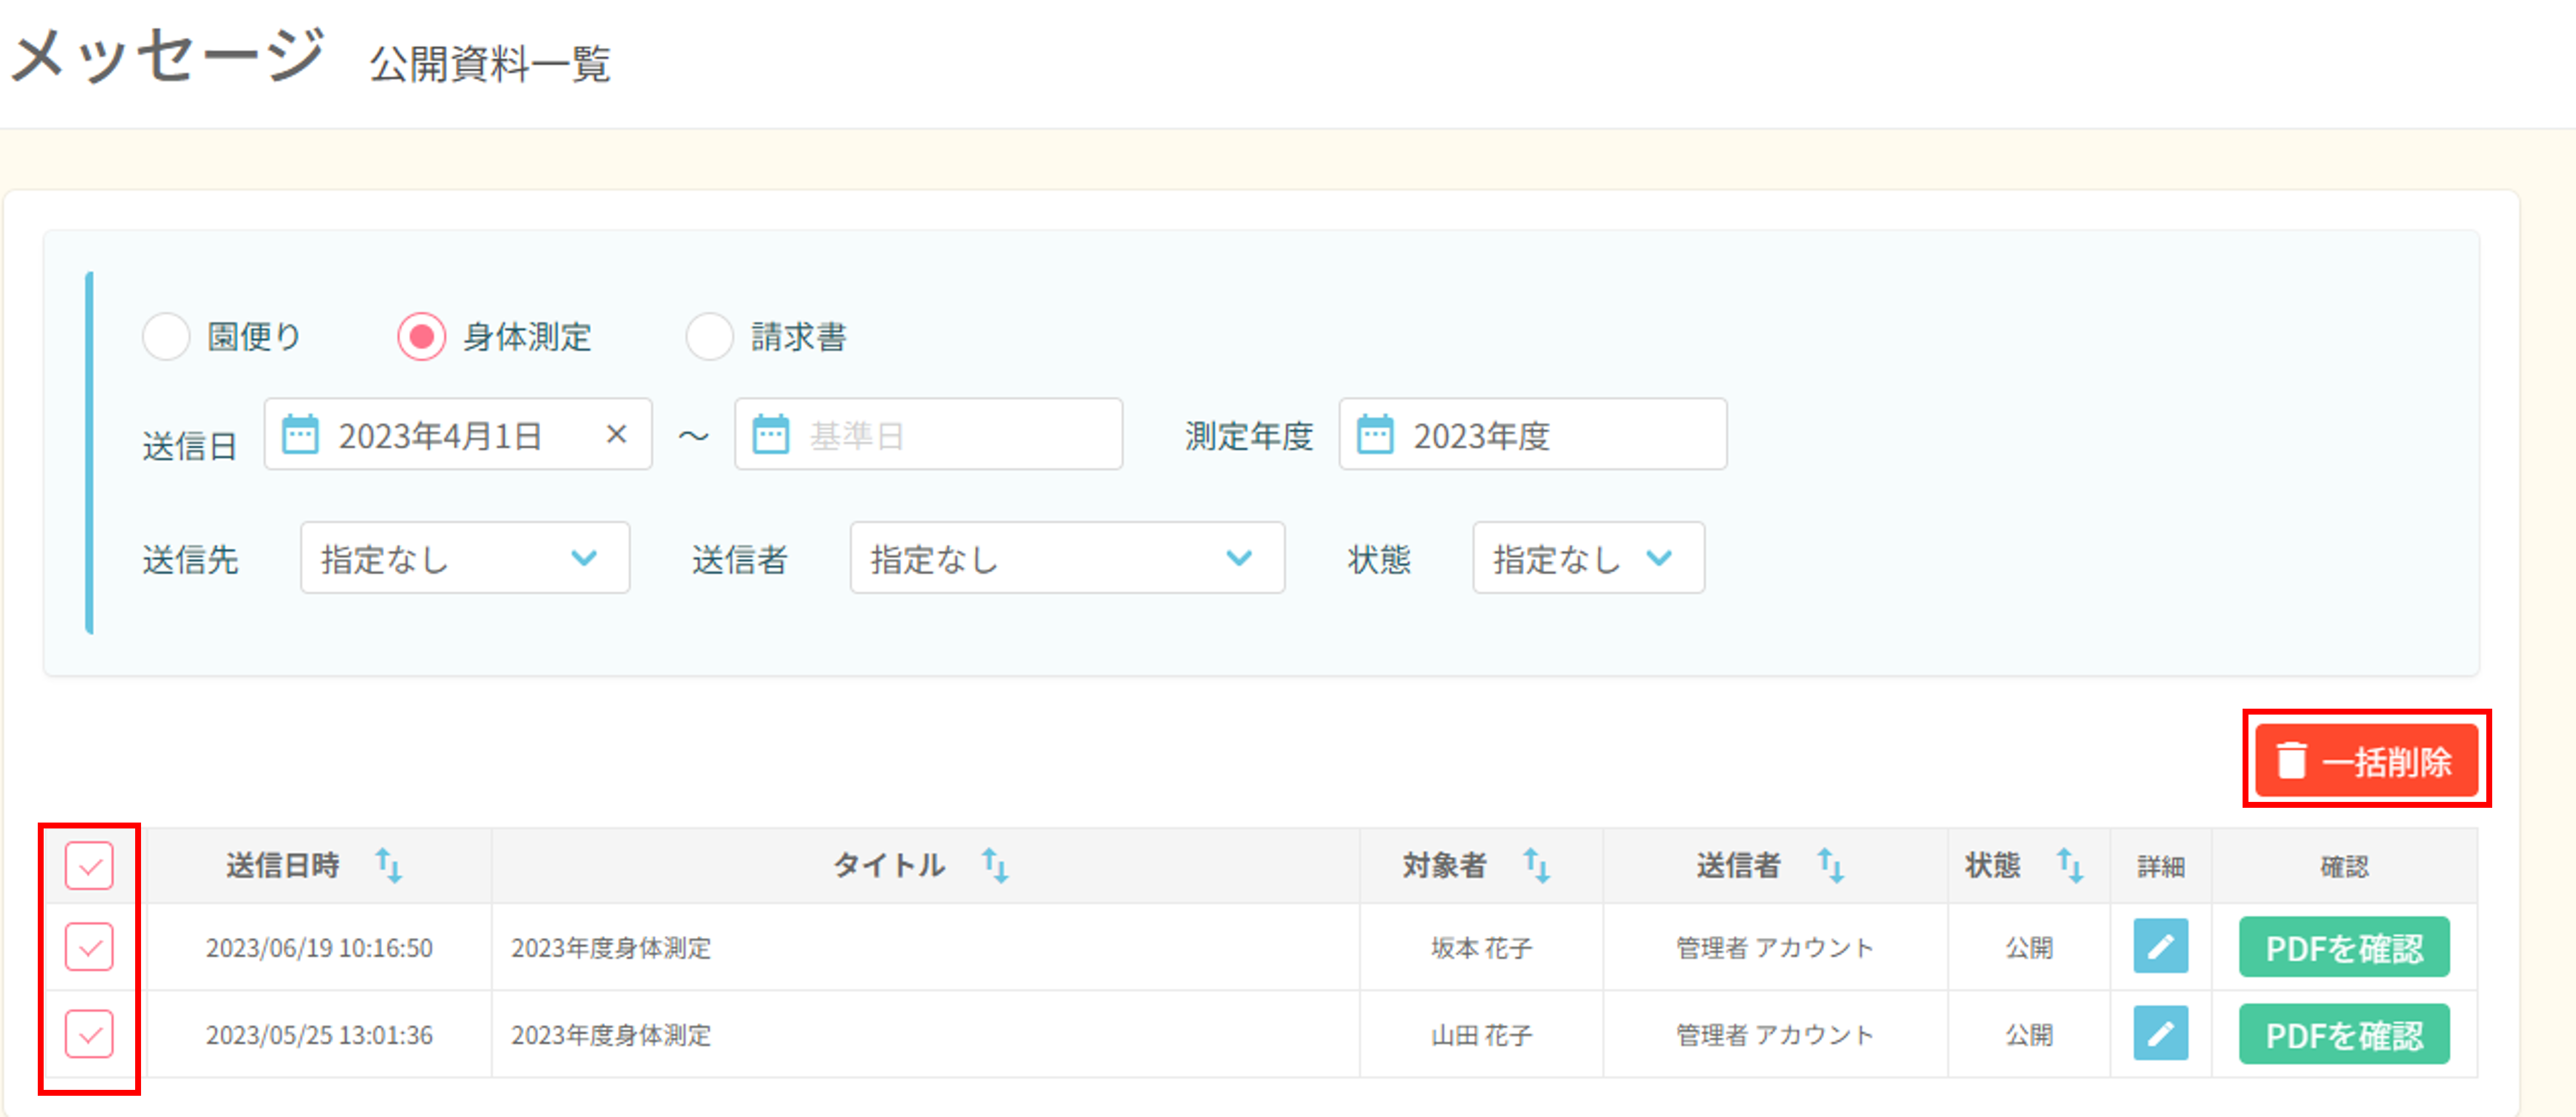
Task: Click the 基準日 end date input
Action: (x=928, y=434)
